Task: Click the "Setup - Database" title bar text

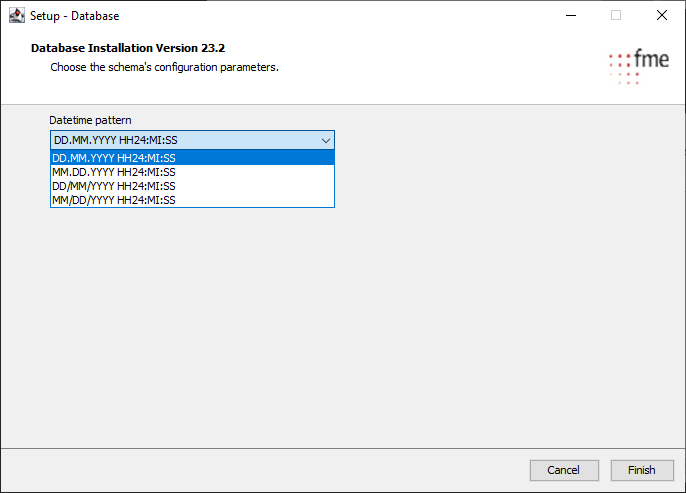Action: (75, 16)
